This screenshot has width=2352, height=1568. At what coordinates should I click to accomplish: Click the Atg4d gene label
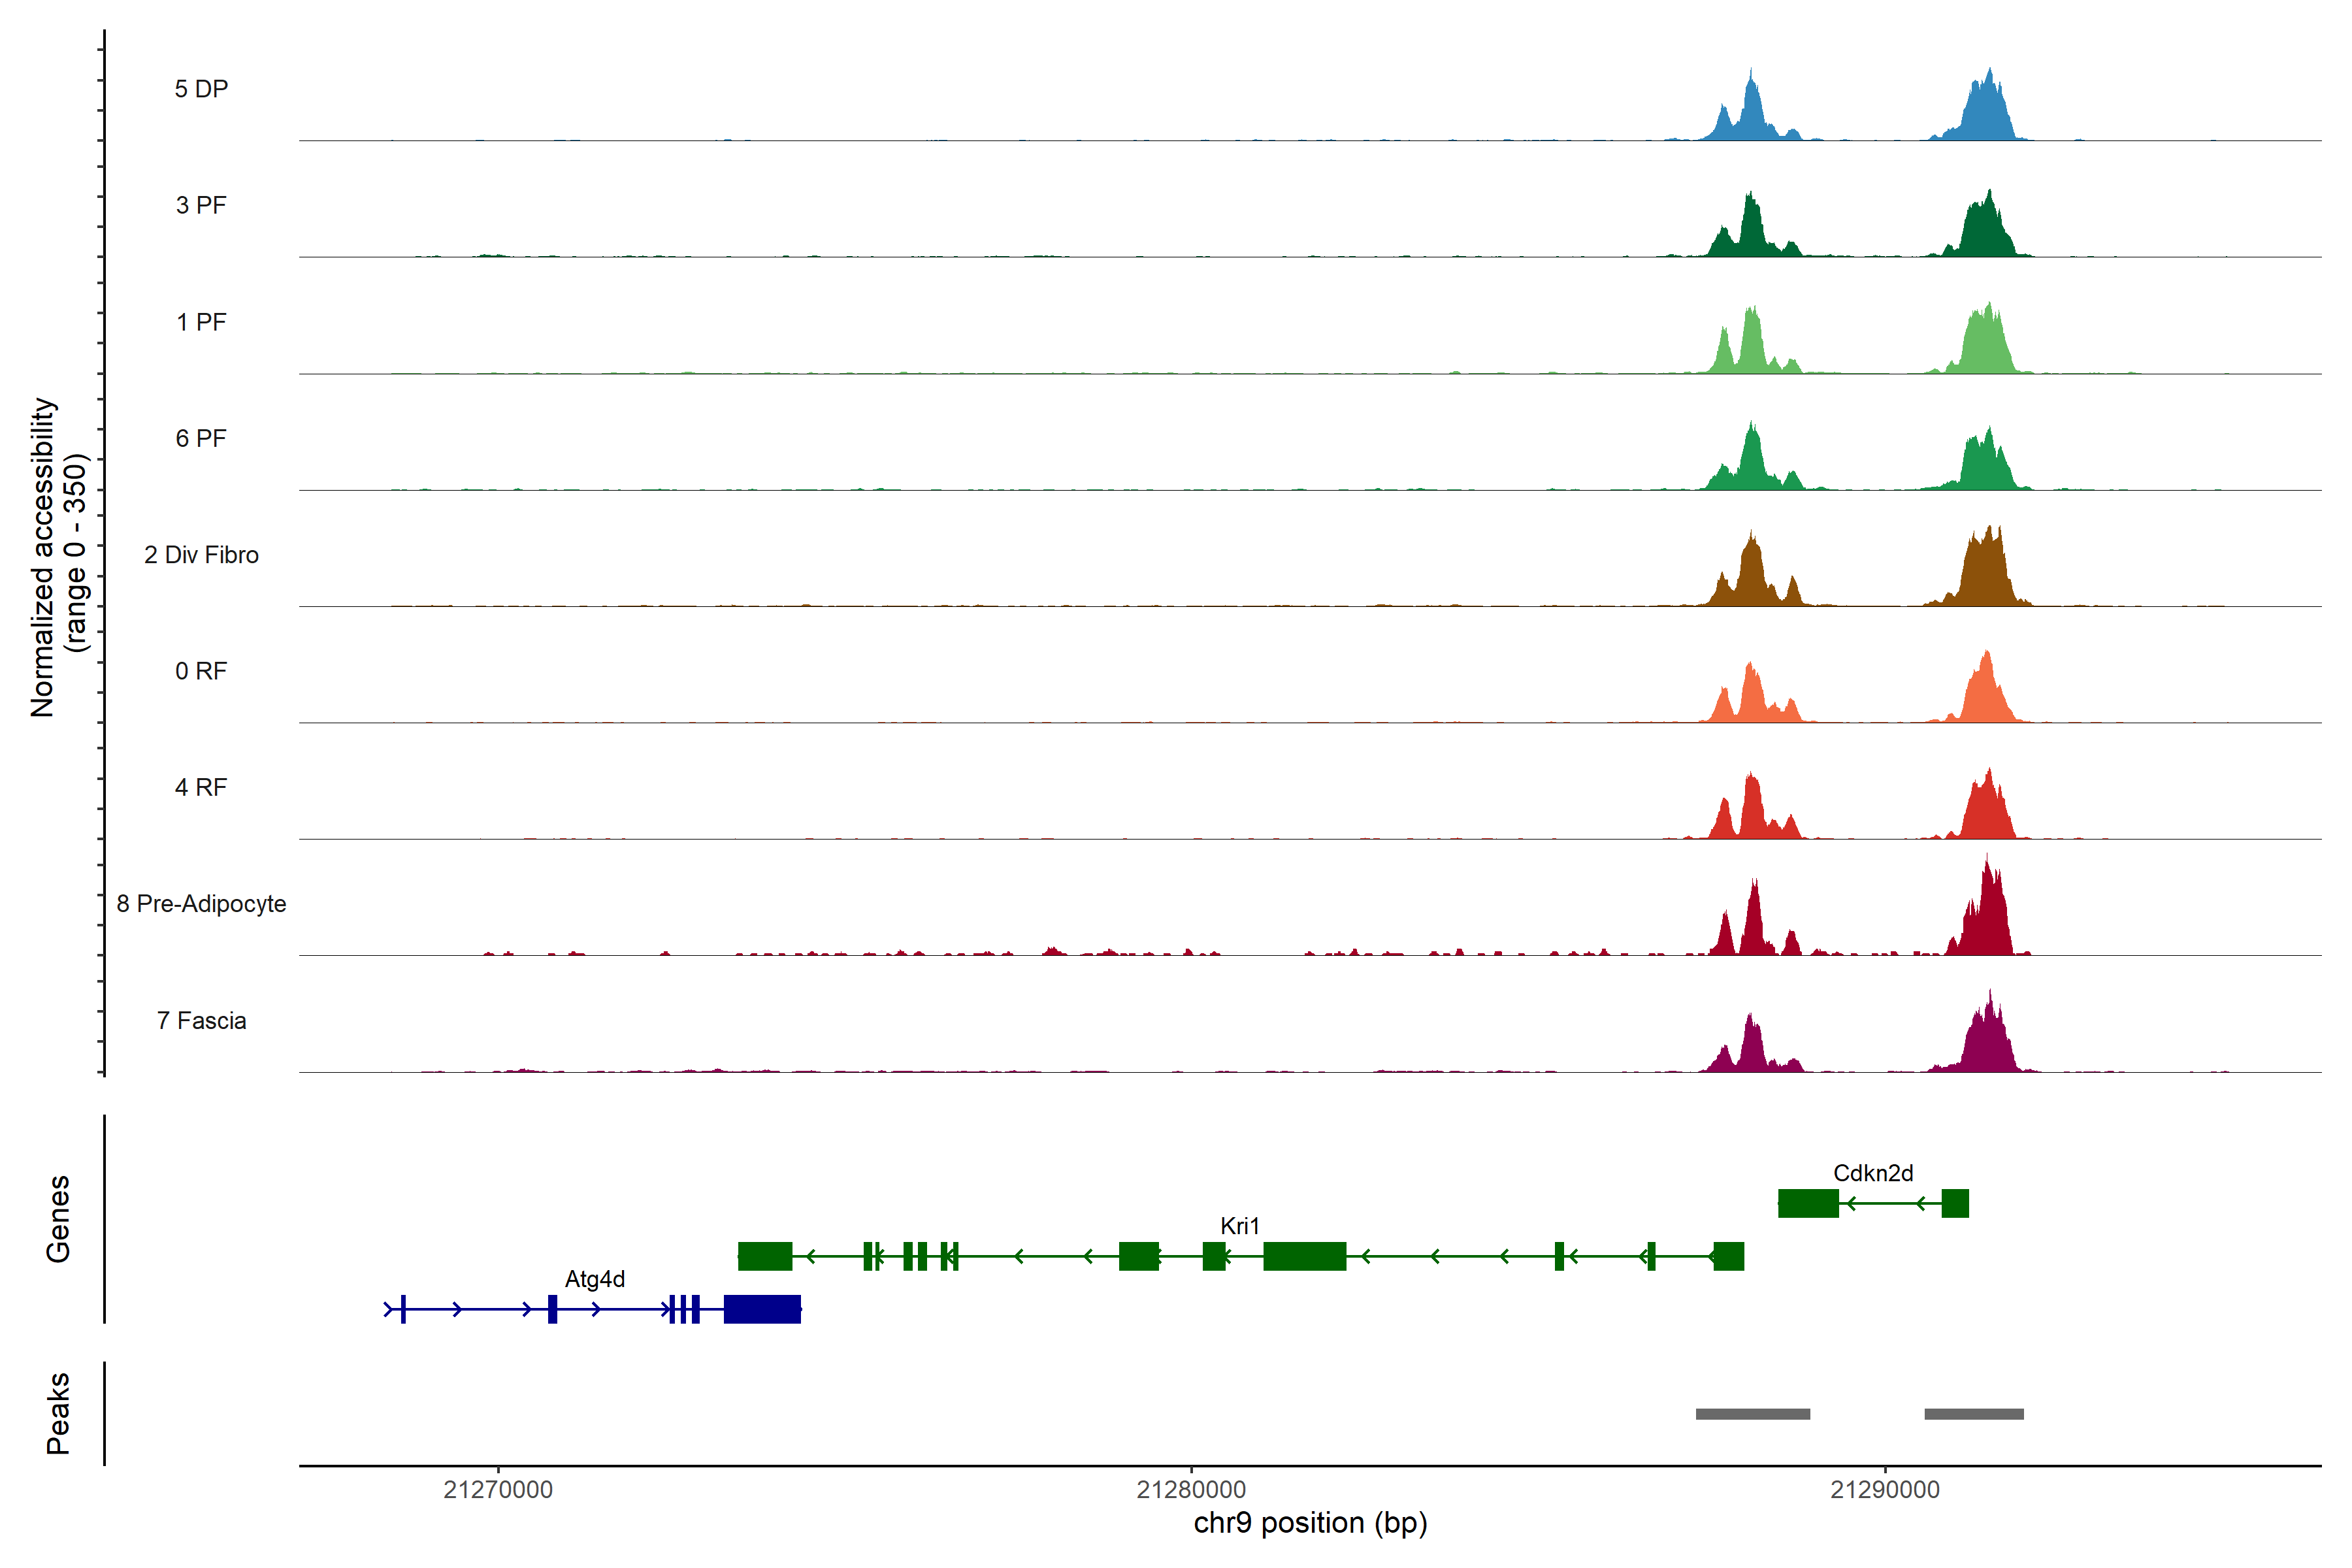coord(594,1279)
